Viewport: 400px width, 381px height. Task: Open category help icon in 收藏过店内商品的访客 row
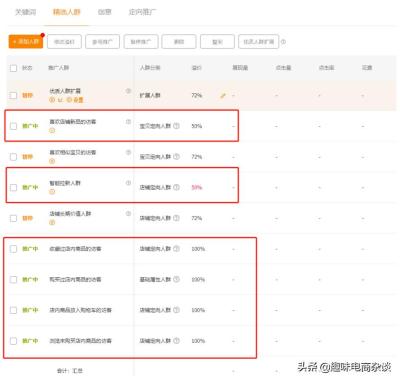(176, 249)
